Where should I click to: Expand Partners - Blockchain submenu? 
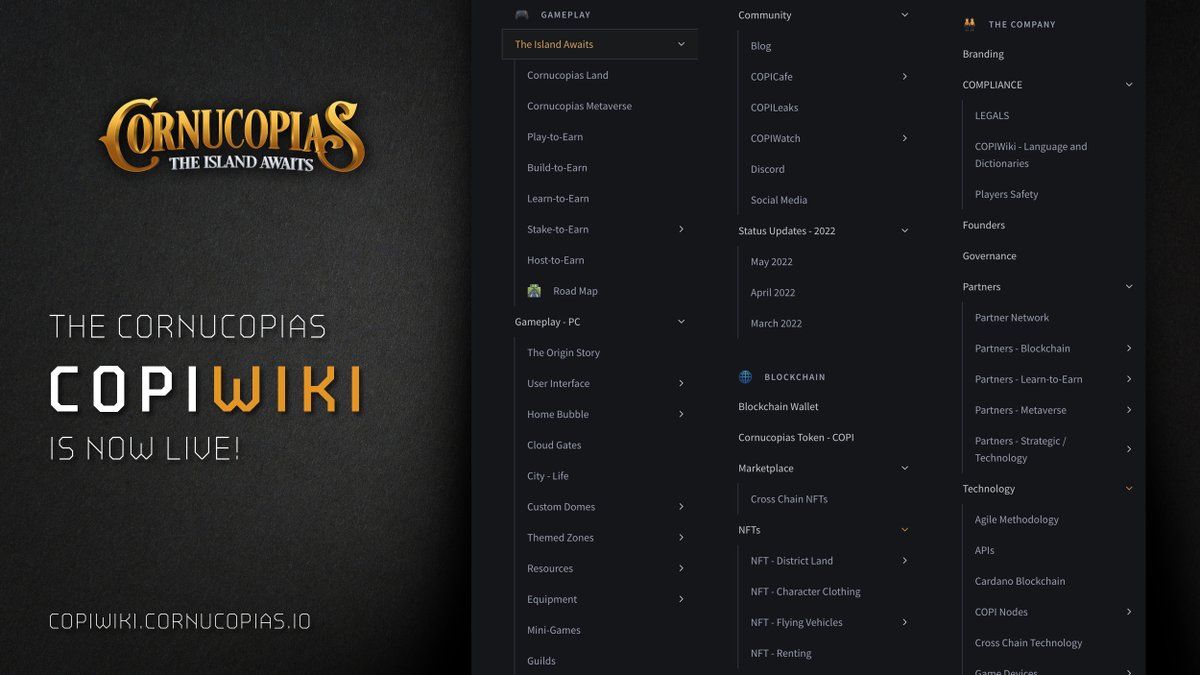point(1129,348)
